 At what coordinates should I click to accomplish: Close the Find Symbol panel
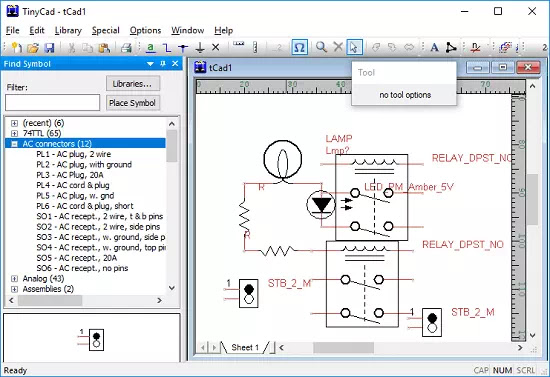[175, 64]
